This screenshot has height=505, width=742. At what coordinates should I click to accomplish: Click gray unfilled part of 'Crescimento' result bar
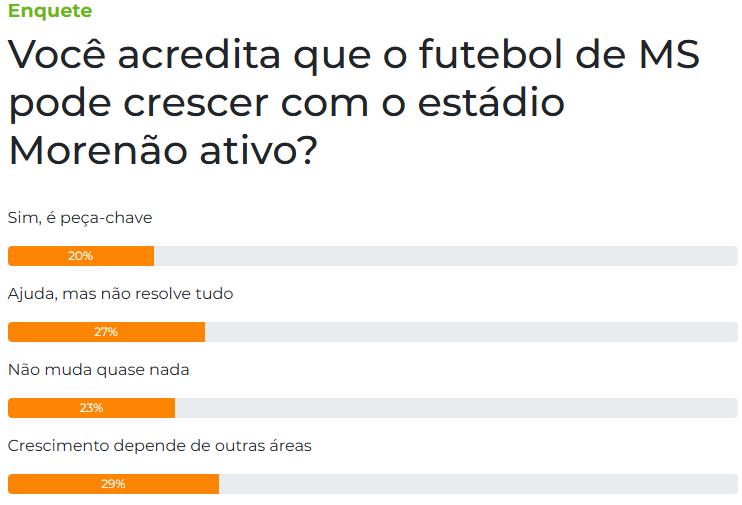pyautogui.click(x=478, y=484)
